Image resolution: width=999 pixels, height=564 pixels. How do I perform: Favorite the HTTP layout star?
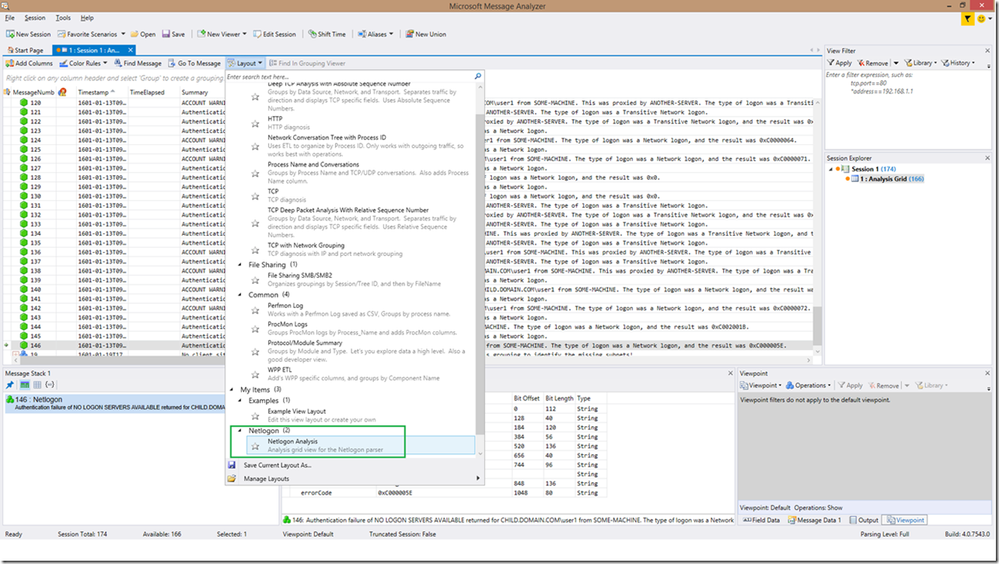click(255, 124)
